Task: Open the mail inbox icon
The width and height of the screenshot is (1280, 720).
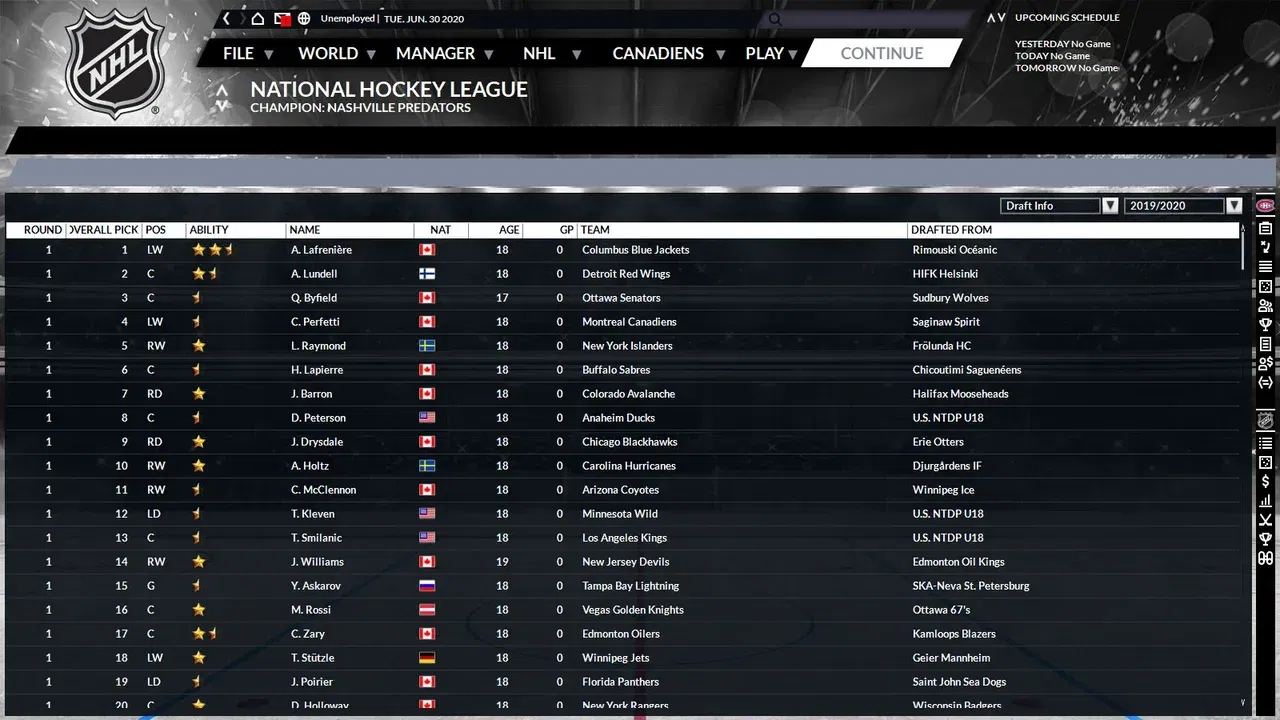Action: (x=282, y=19)
